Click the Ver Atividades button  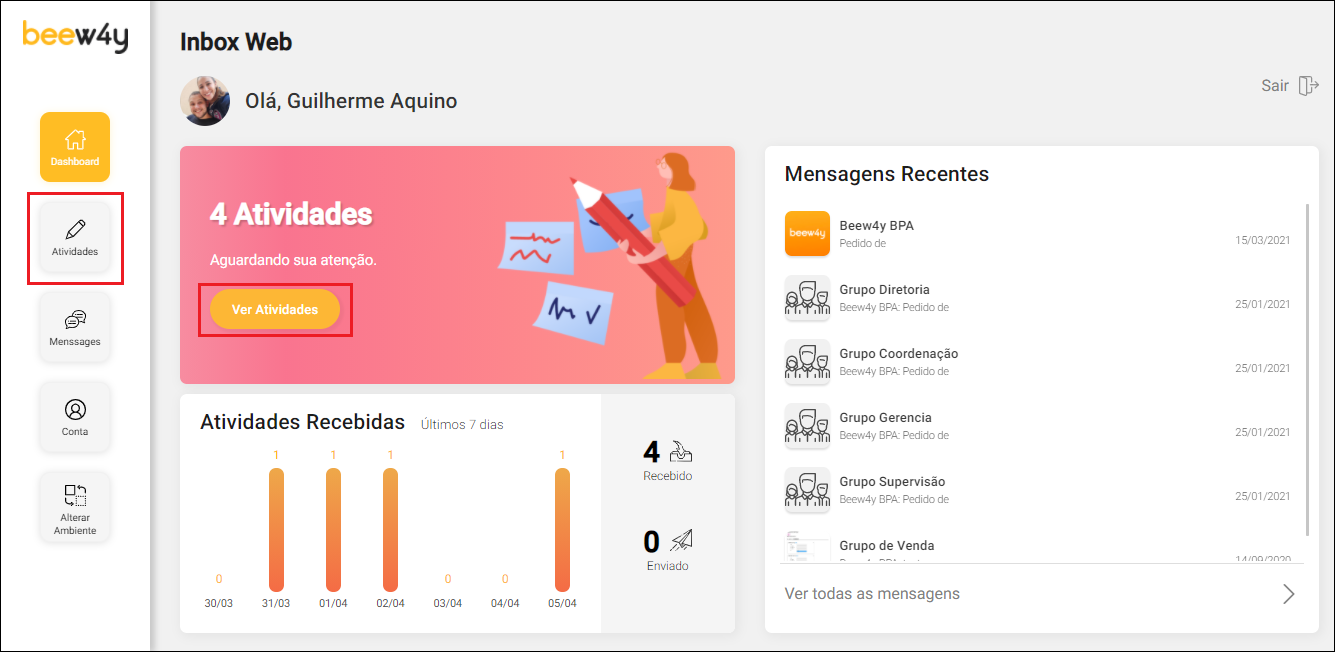click(x=275, y=310)
